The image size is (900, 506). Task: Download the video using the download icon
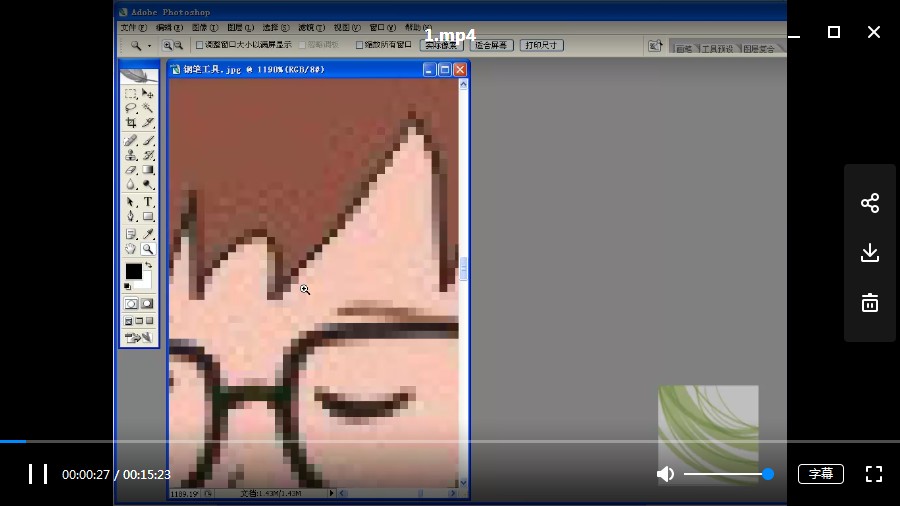coord(870,253)
